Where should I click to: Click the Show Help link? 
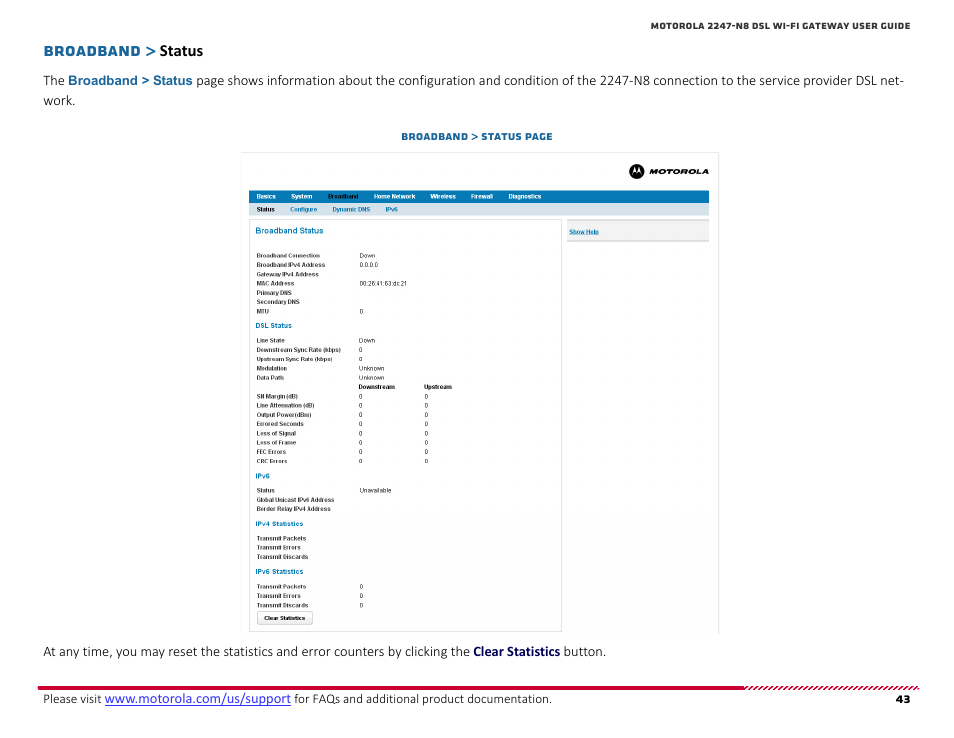583,232
